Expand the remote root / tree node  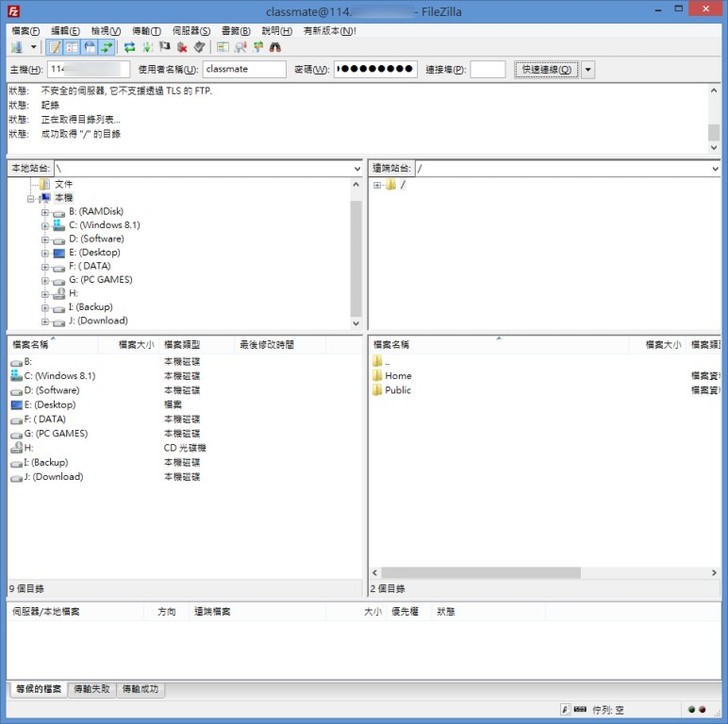[377, 185]
